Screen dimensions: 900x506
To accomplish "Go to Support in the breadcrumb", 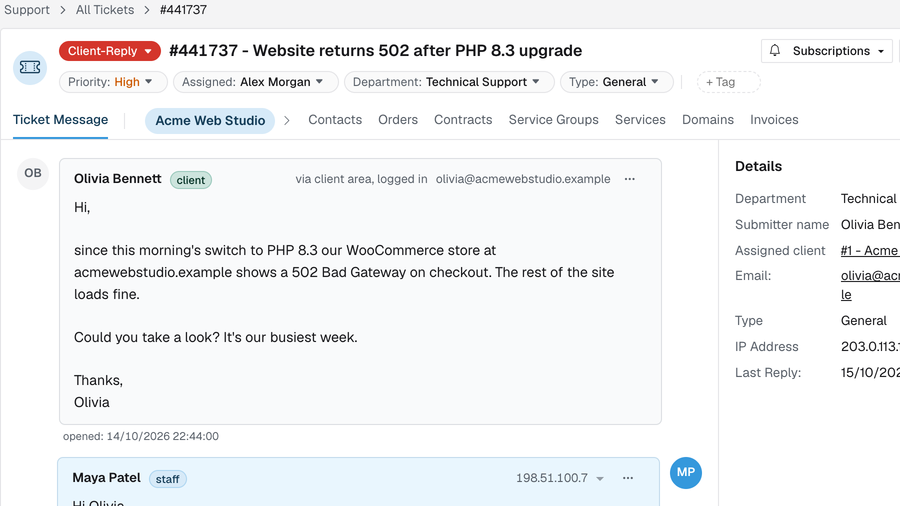I will (27, 10).
